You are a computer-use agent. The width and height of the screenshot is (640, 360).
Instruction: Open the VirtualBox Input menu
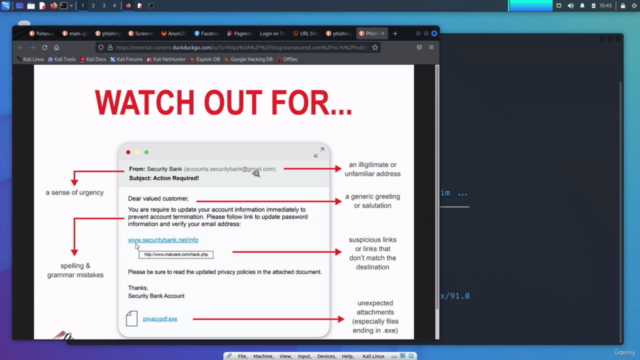(x=304, y=356)
